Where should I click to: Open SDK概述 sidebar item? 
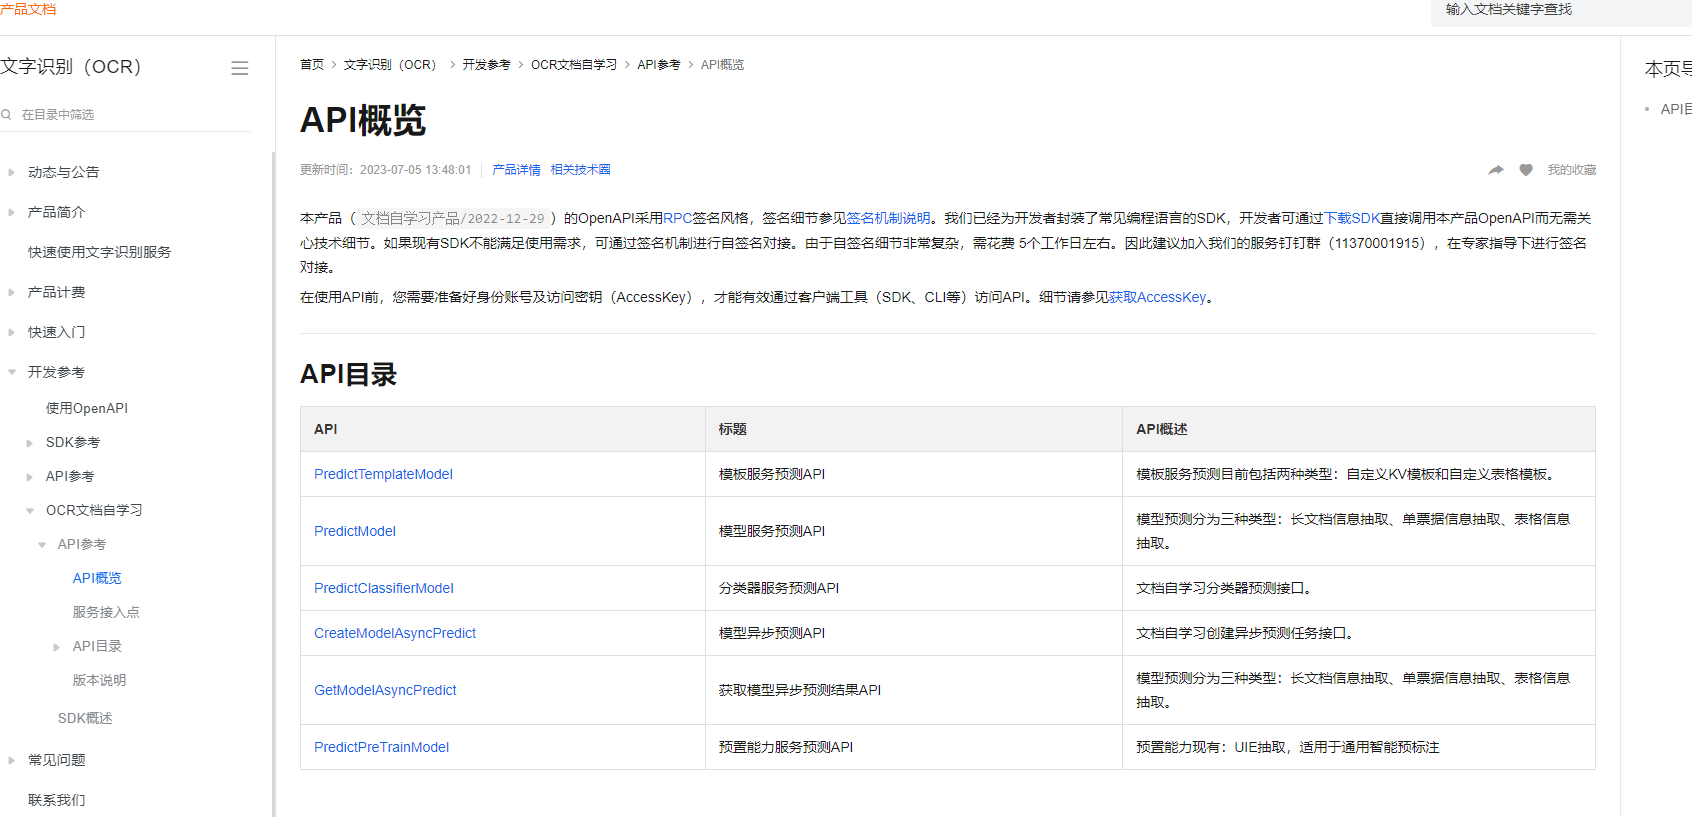click(x=85, y=718)
